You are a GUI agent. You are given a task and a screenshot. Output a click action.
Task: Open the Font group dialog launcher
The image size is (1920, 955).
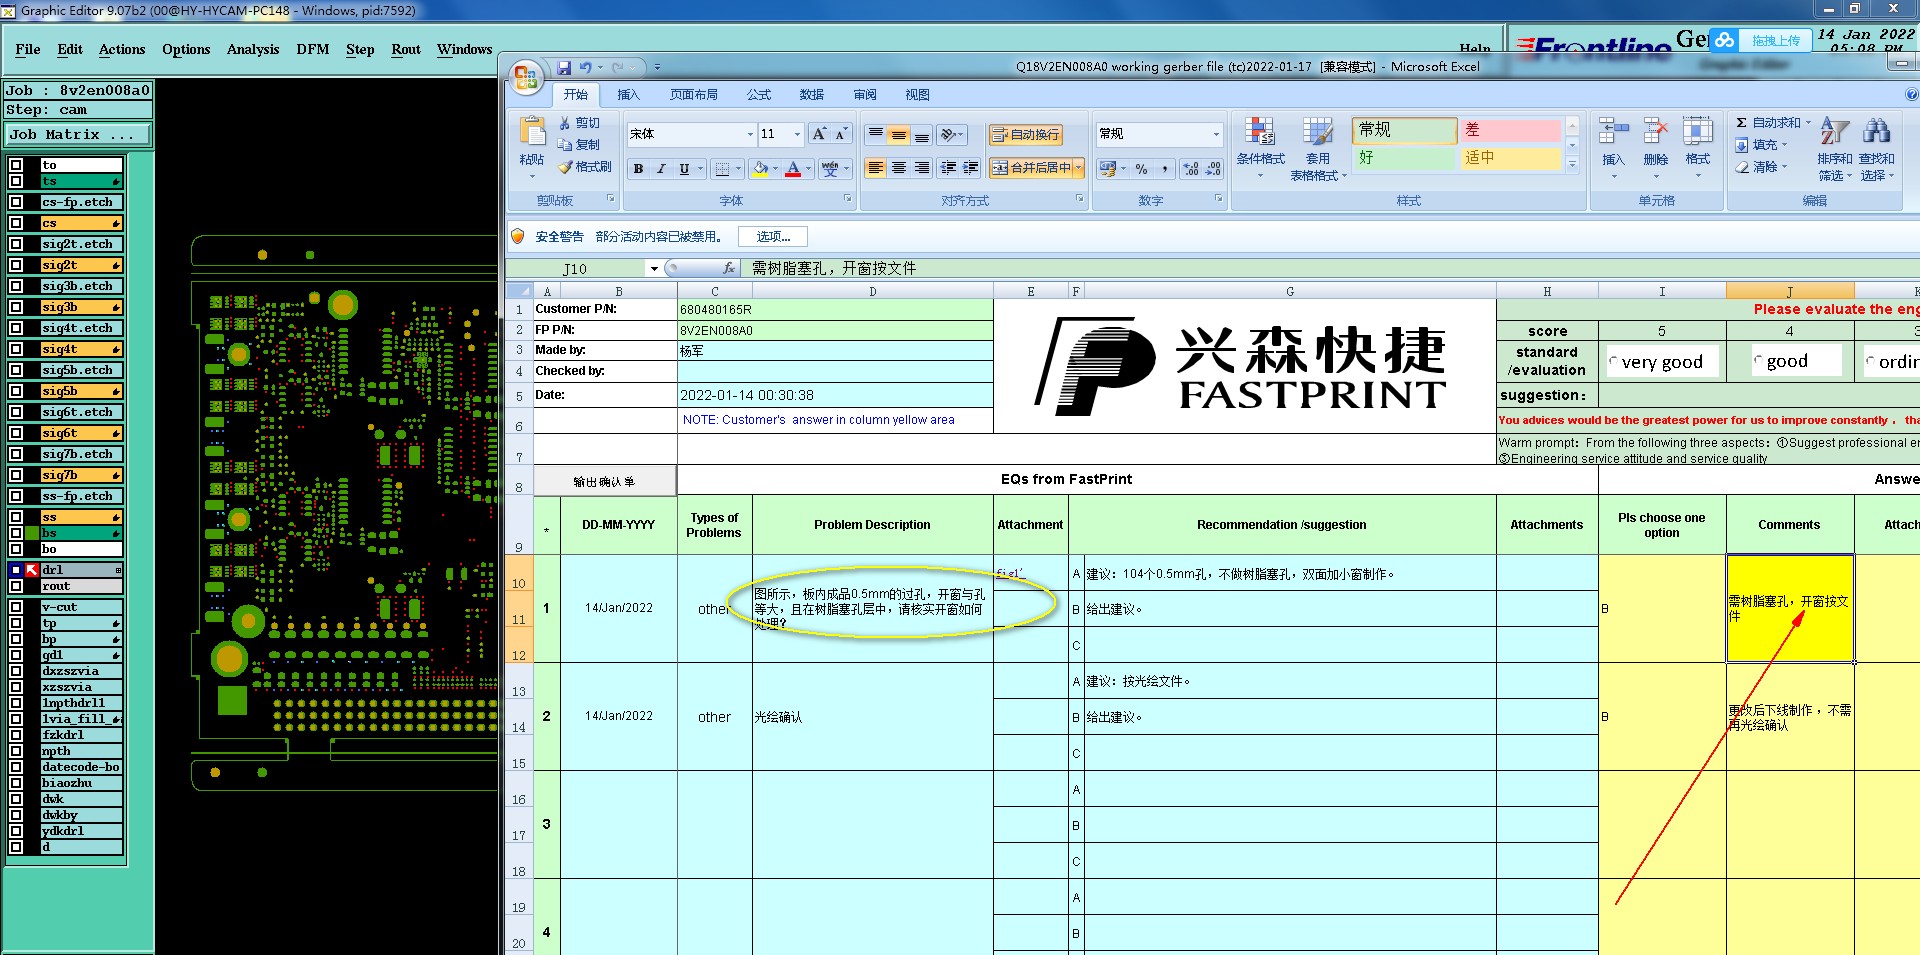click(x=848, y=199)
